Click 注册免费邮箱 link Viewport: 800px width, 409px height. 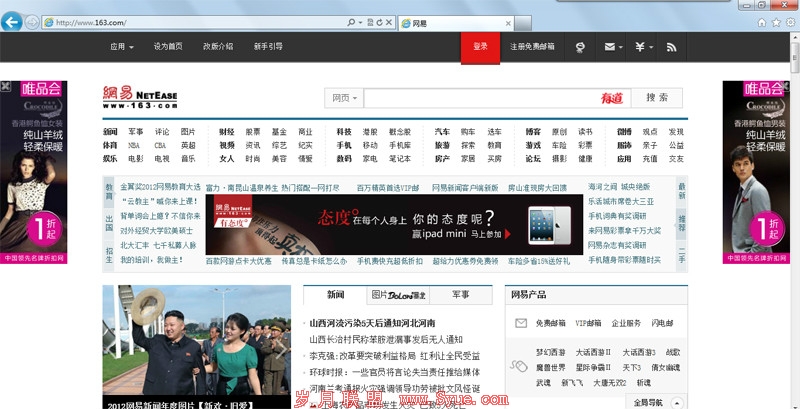coord(532,46)
